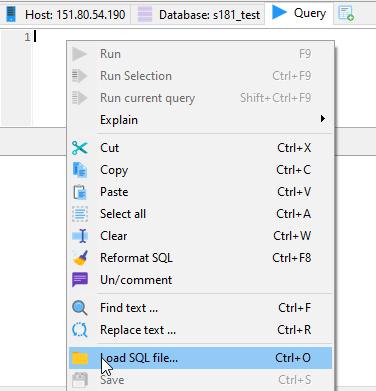Image resolution: width=376 pixels, height=391 pixels.
Task: Click the Find text magnifier icon
Action: pos(80,308)
